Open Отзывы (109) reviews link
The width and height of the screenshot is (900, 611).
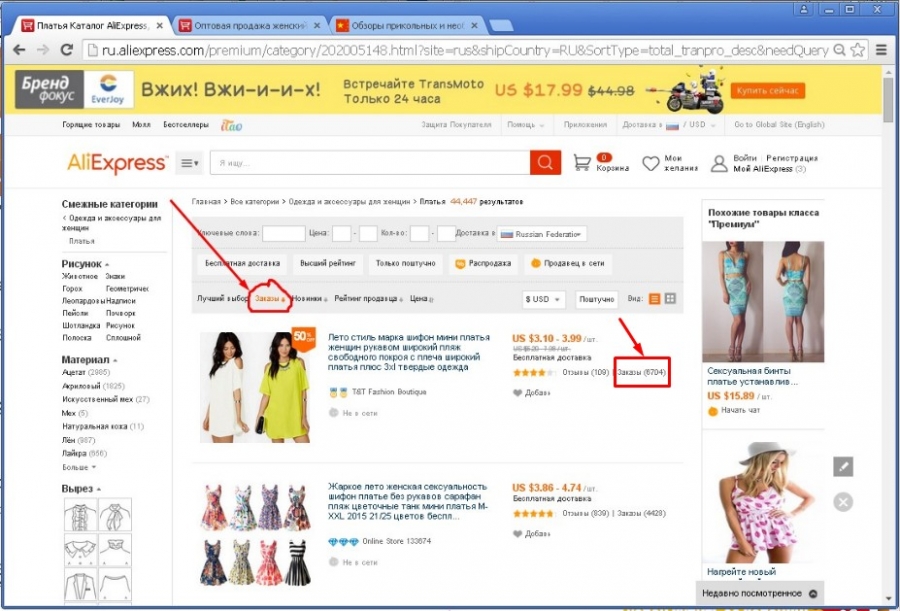tap(585, 373)
